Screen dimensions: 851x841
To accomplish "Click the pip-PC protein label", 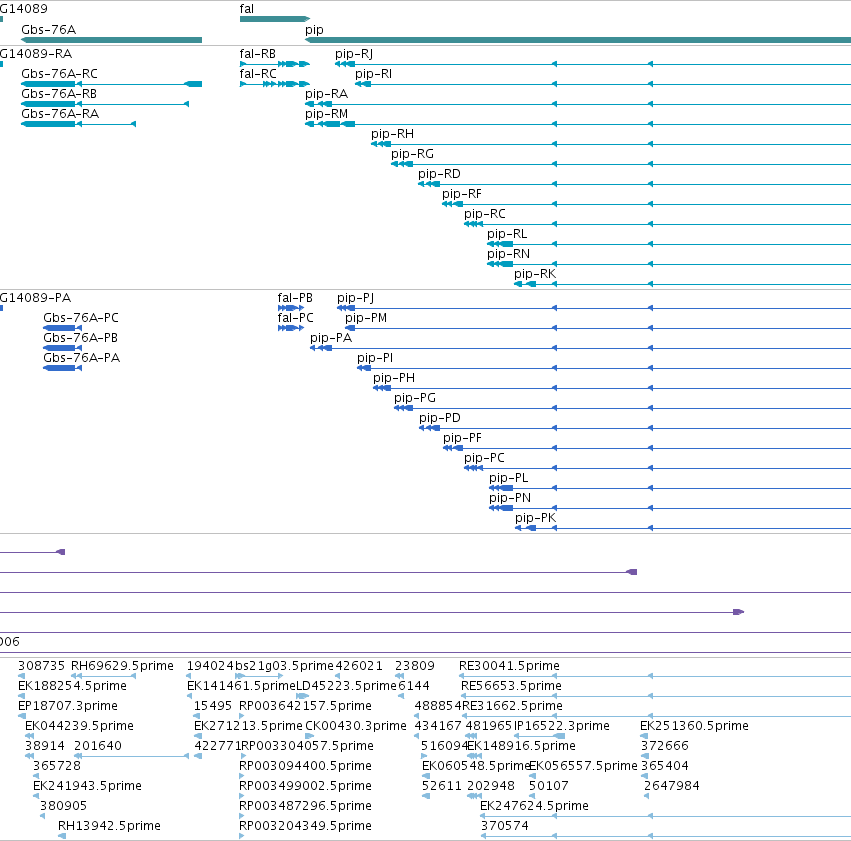I will 484,458.
